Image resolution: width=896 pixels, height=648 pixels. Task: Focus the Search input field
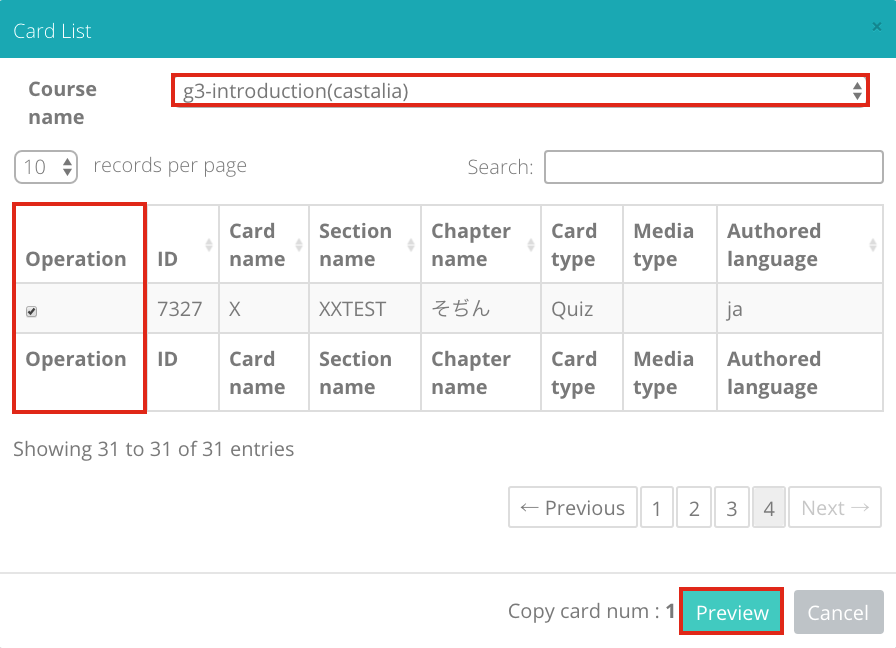[714, 167]
